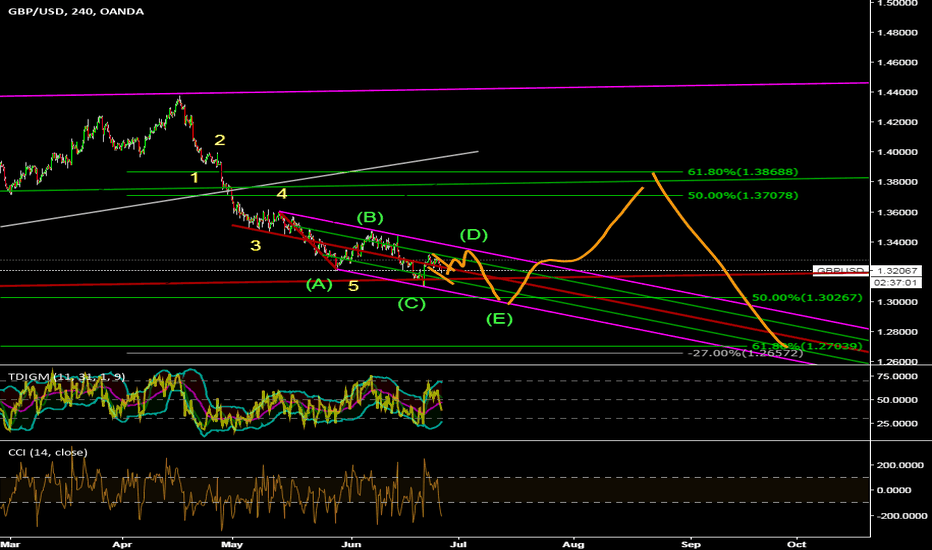Select yellow wave number 1
The image size is (932, 550).
tap(194, 178)
